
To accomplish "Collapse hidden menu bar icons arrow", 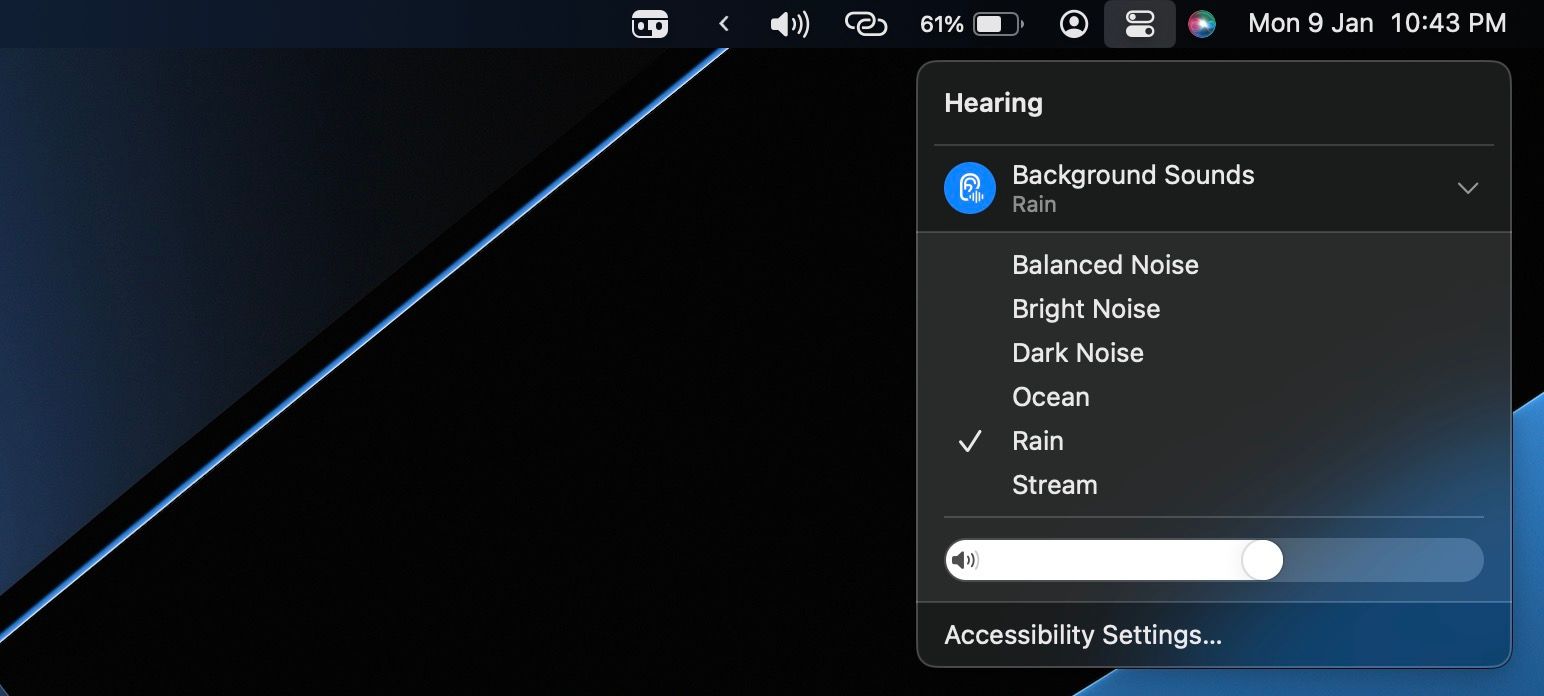I will click(724, 24).
